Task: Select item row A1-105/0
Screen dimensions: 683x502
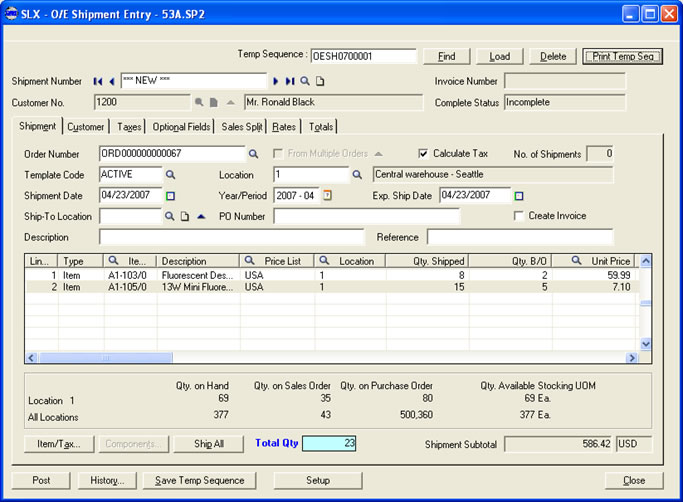Action: 332,287
